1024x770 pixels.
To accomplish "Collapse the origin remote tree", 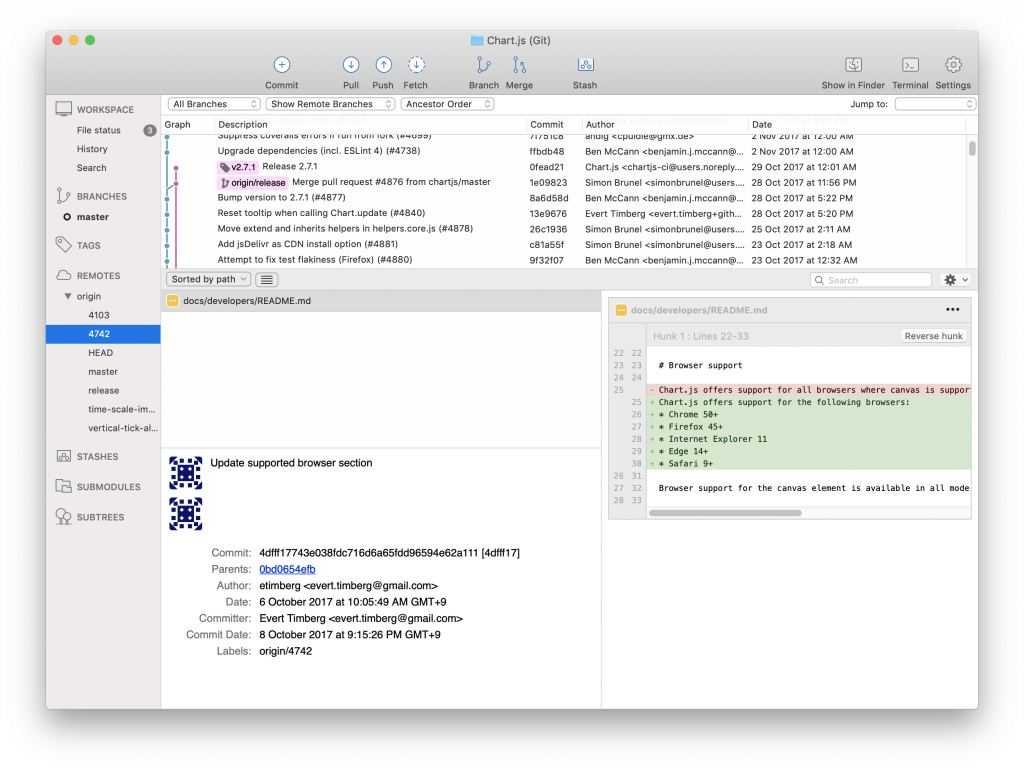I will (x=68, y=296).
